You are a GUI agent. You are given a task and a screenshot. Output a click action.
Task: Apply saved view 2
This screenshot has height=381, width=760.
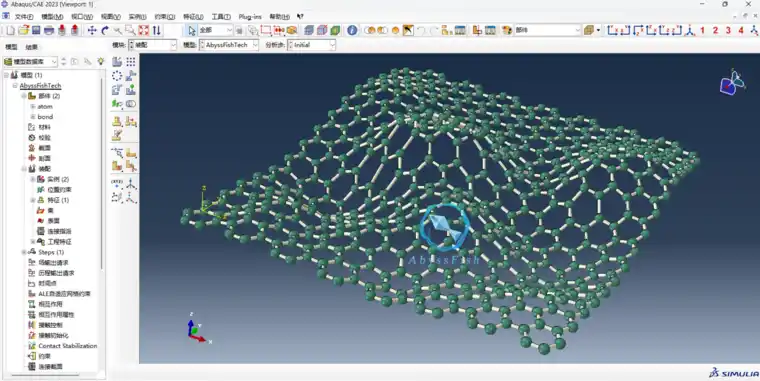(715, 31)
